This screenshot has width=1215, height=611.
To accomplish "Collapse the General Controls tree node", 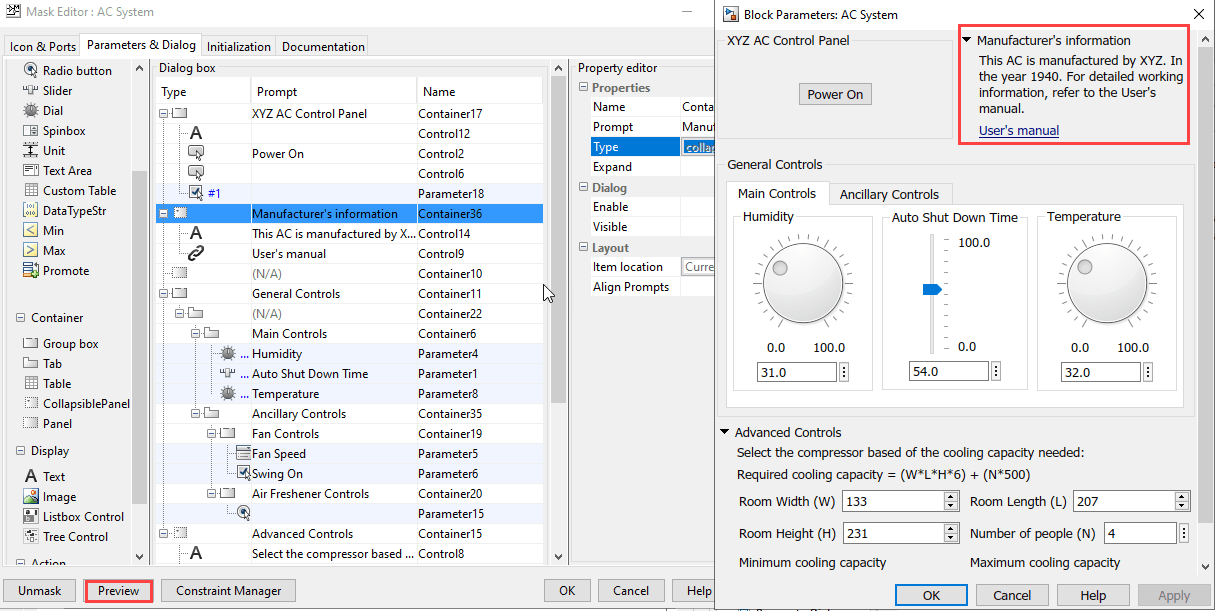I will coord(165,294).
